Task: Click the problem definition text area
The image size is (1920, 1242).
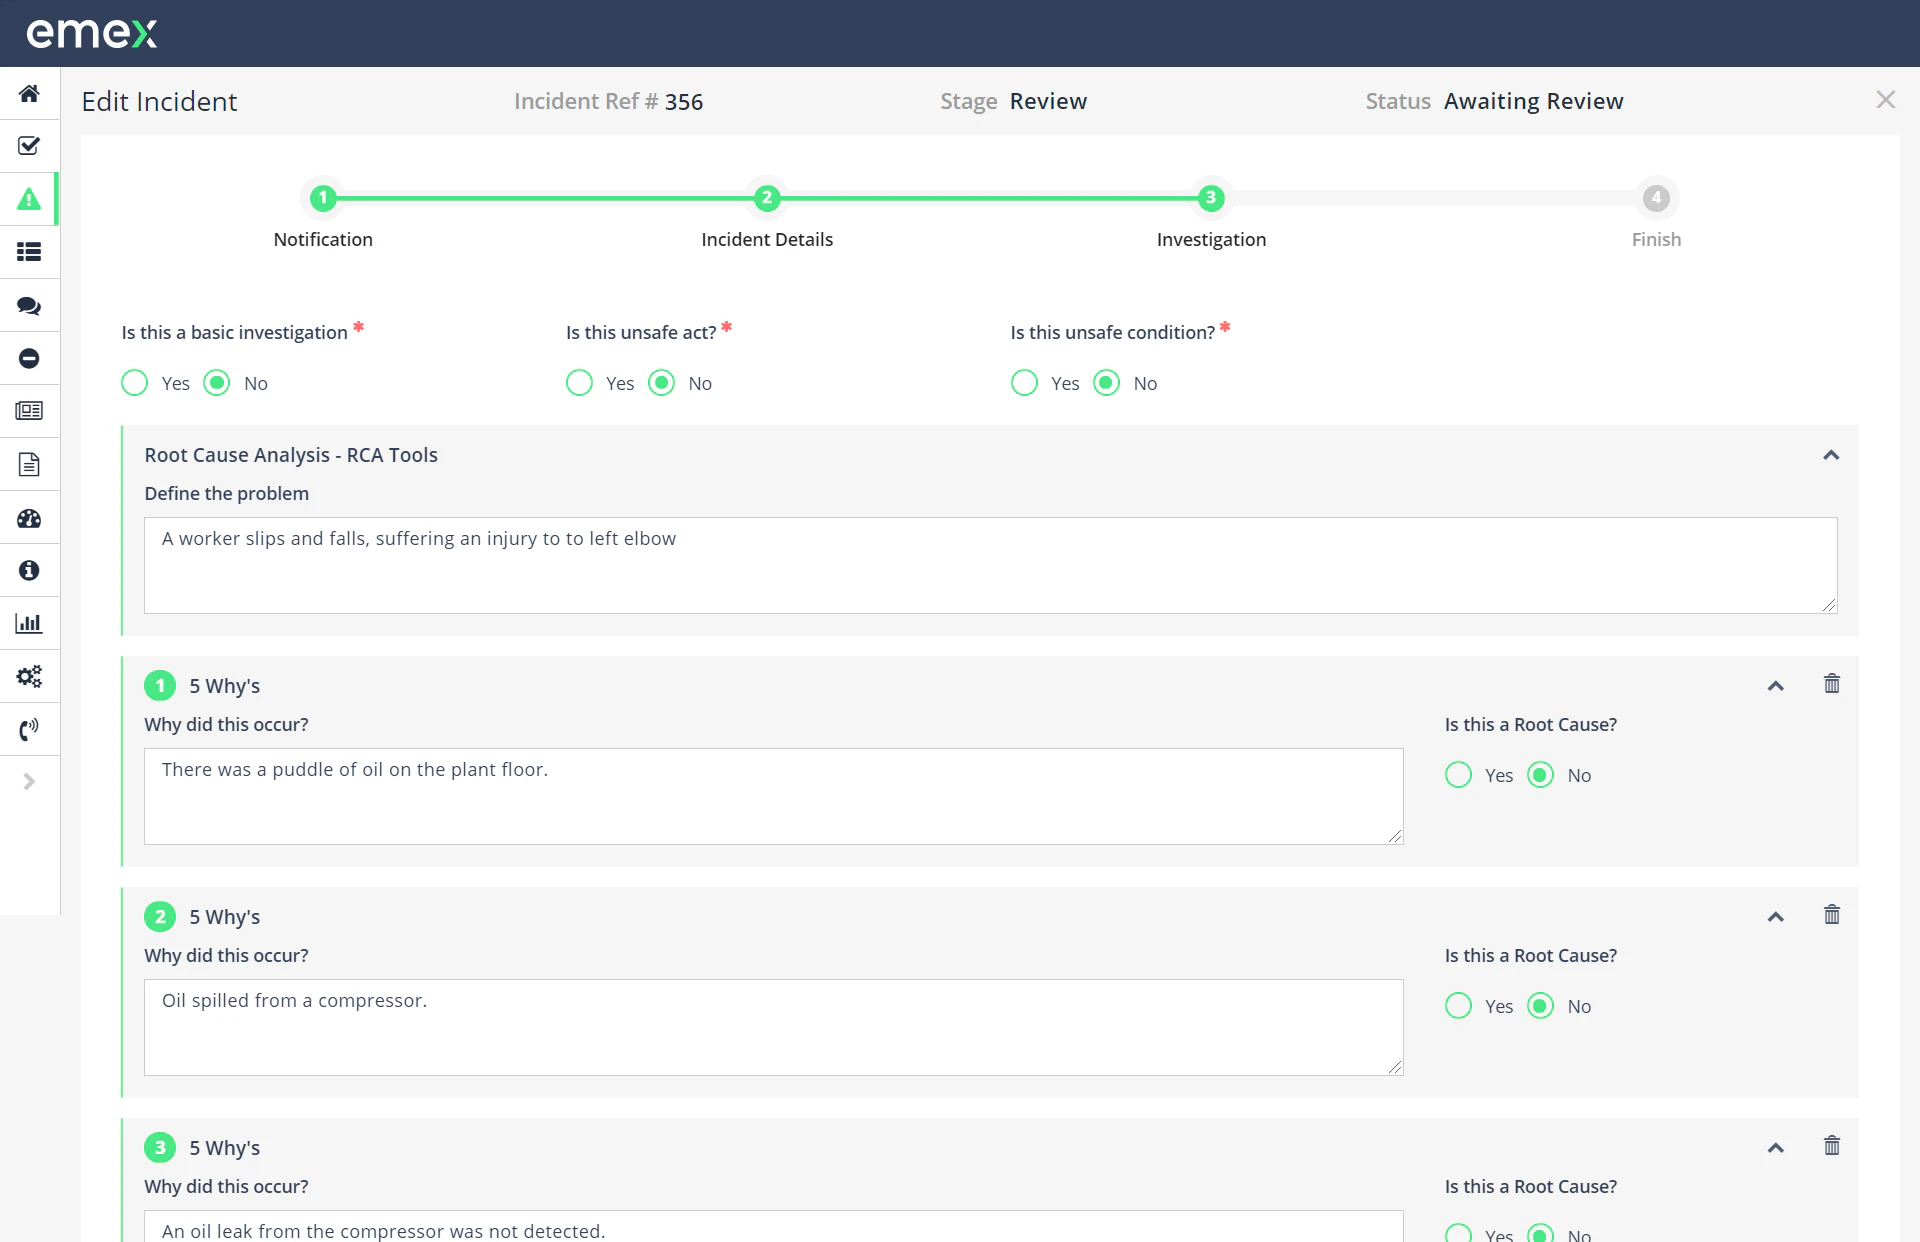Action: pos(990,565)
